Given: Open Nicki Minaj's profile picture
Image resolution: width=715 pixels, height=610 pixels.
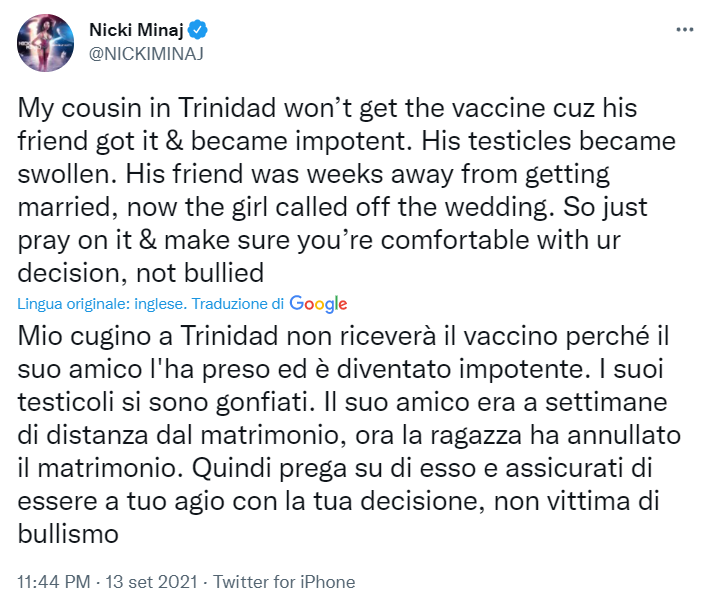Looking at the screenshot, I should (46, 43).
